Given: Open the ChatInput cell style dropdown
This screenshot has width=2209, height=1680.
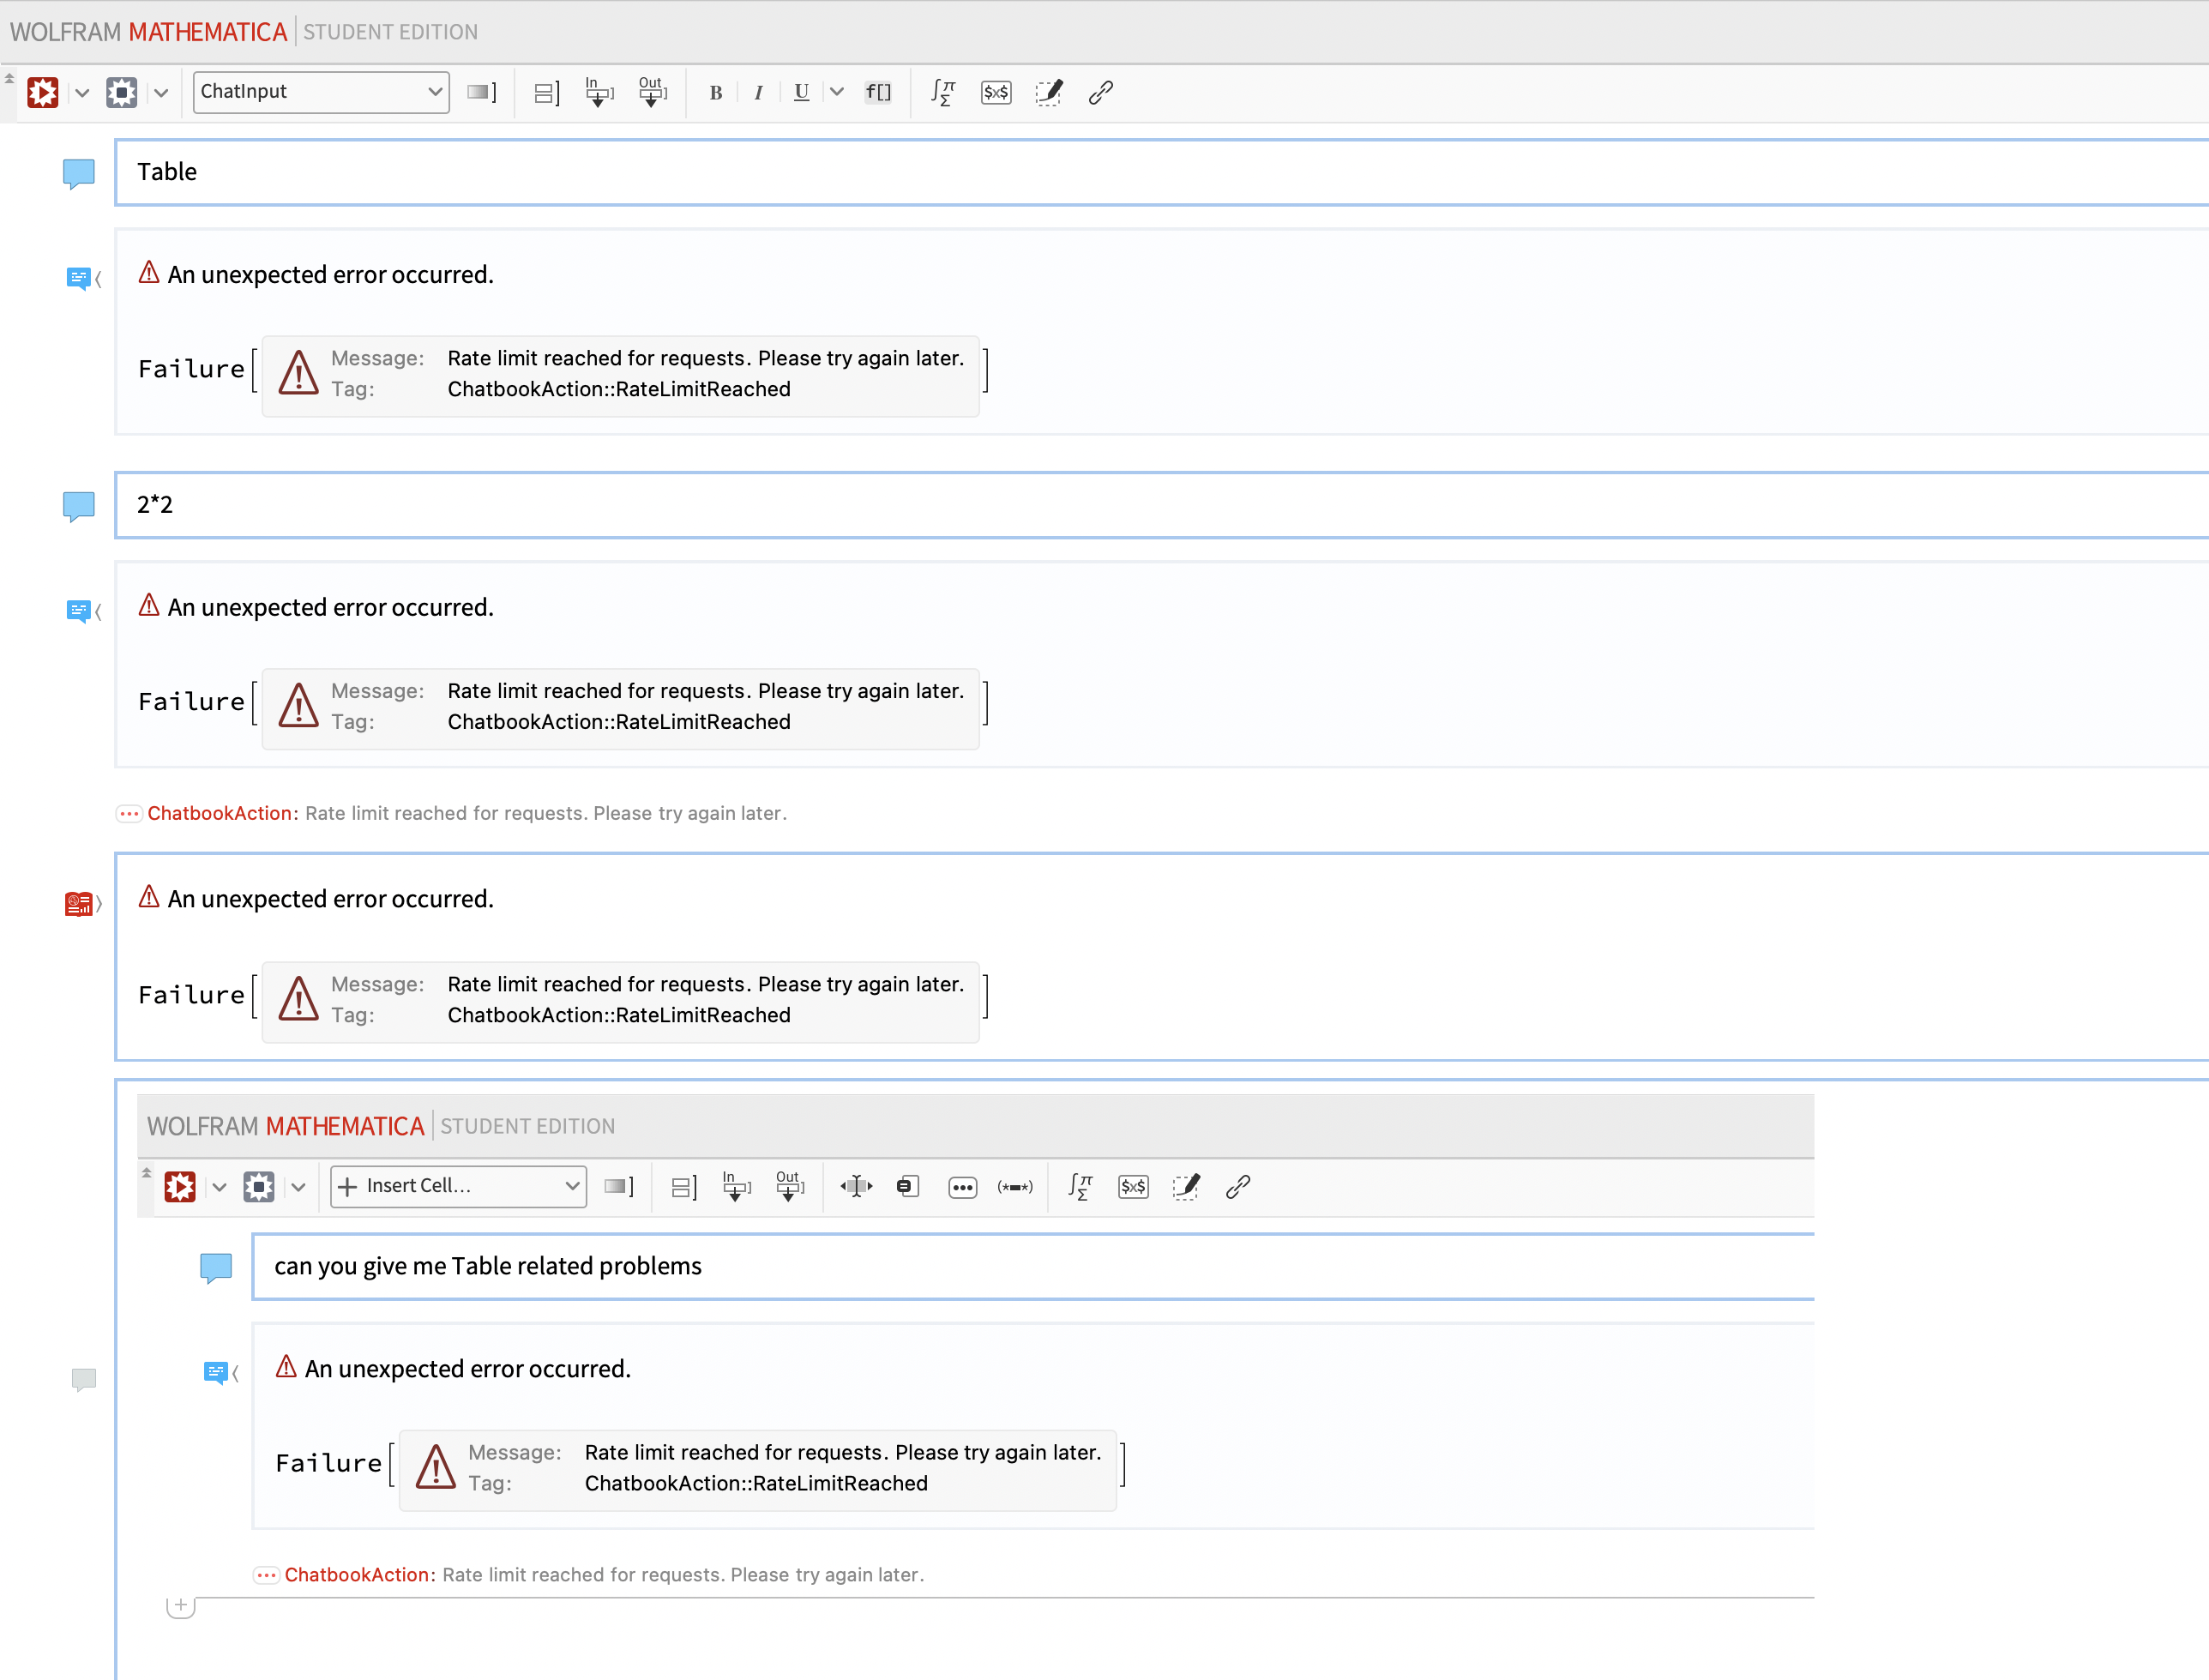Looking at the screenshot, I should click(321, 92).
